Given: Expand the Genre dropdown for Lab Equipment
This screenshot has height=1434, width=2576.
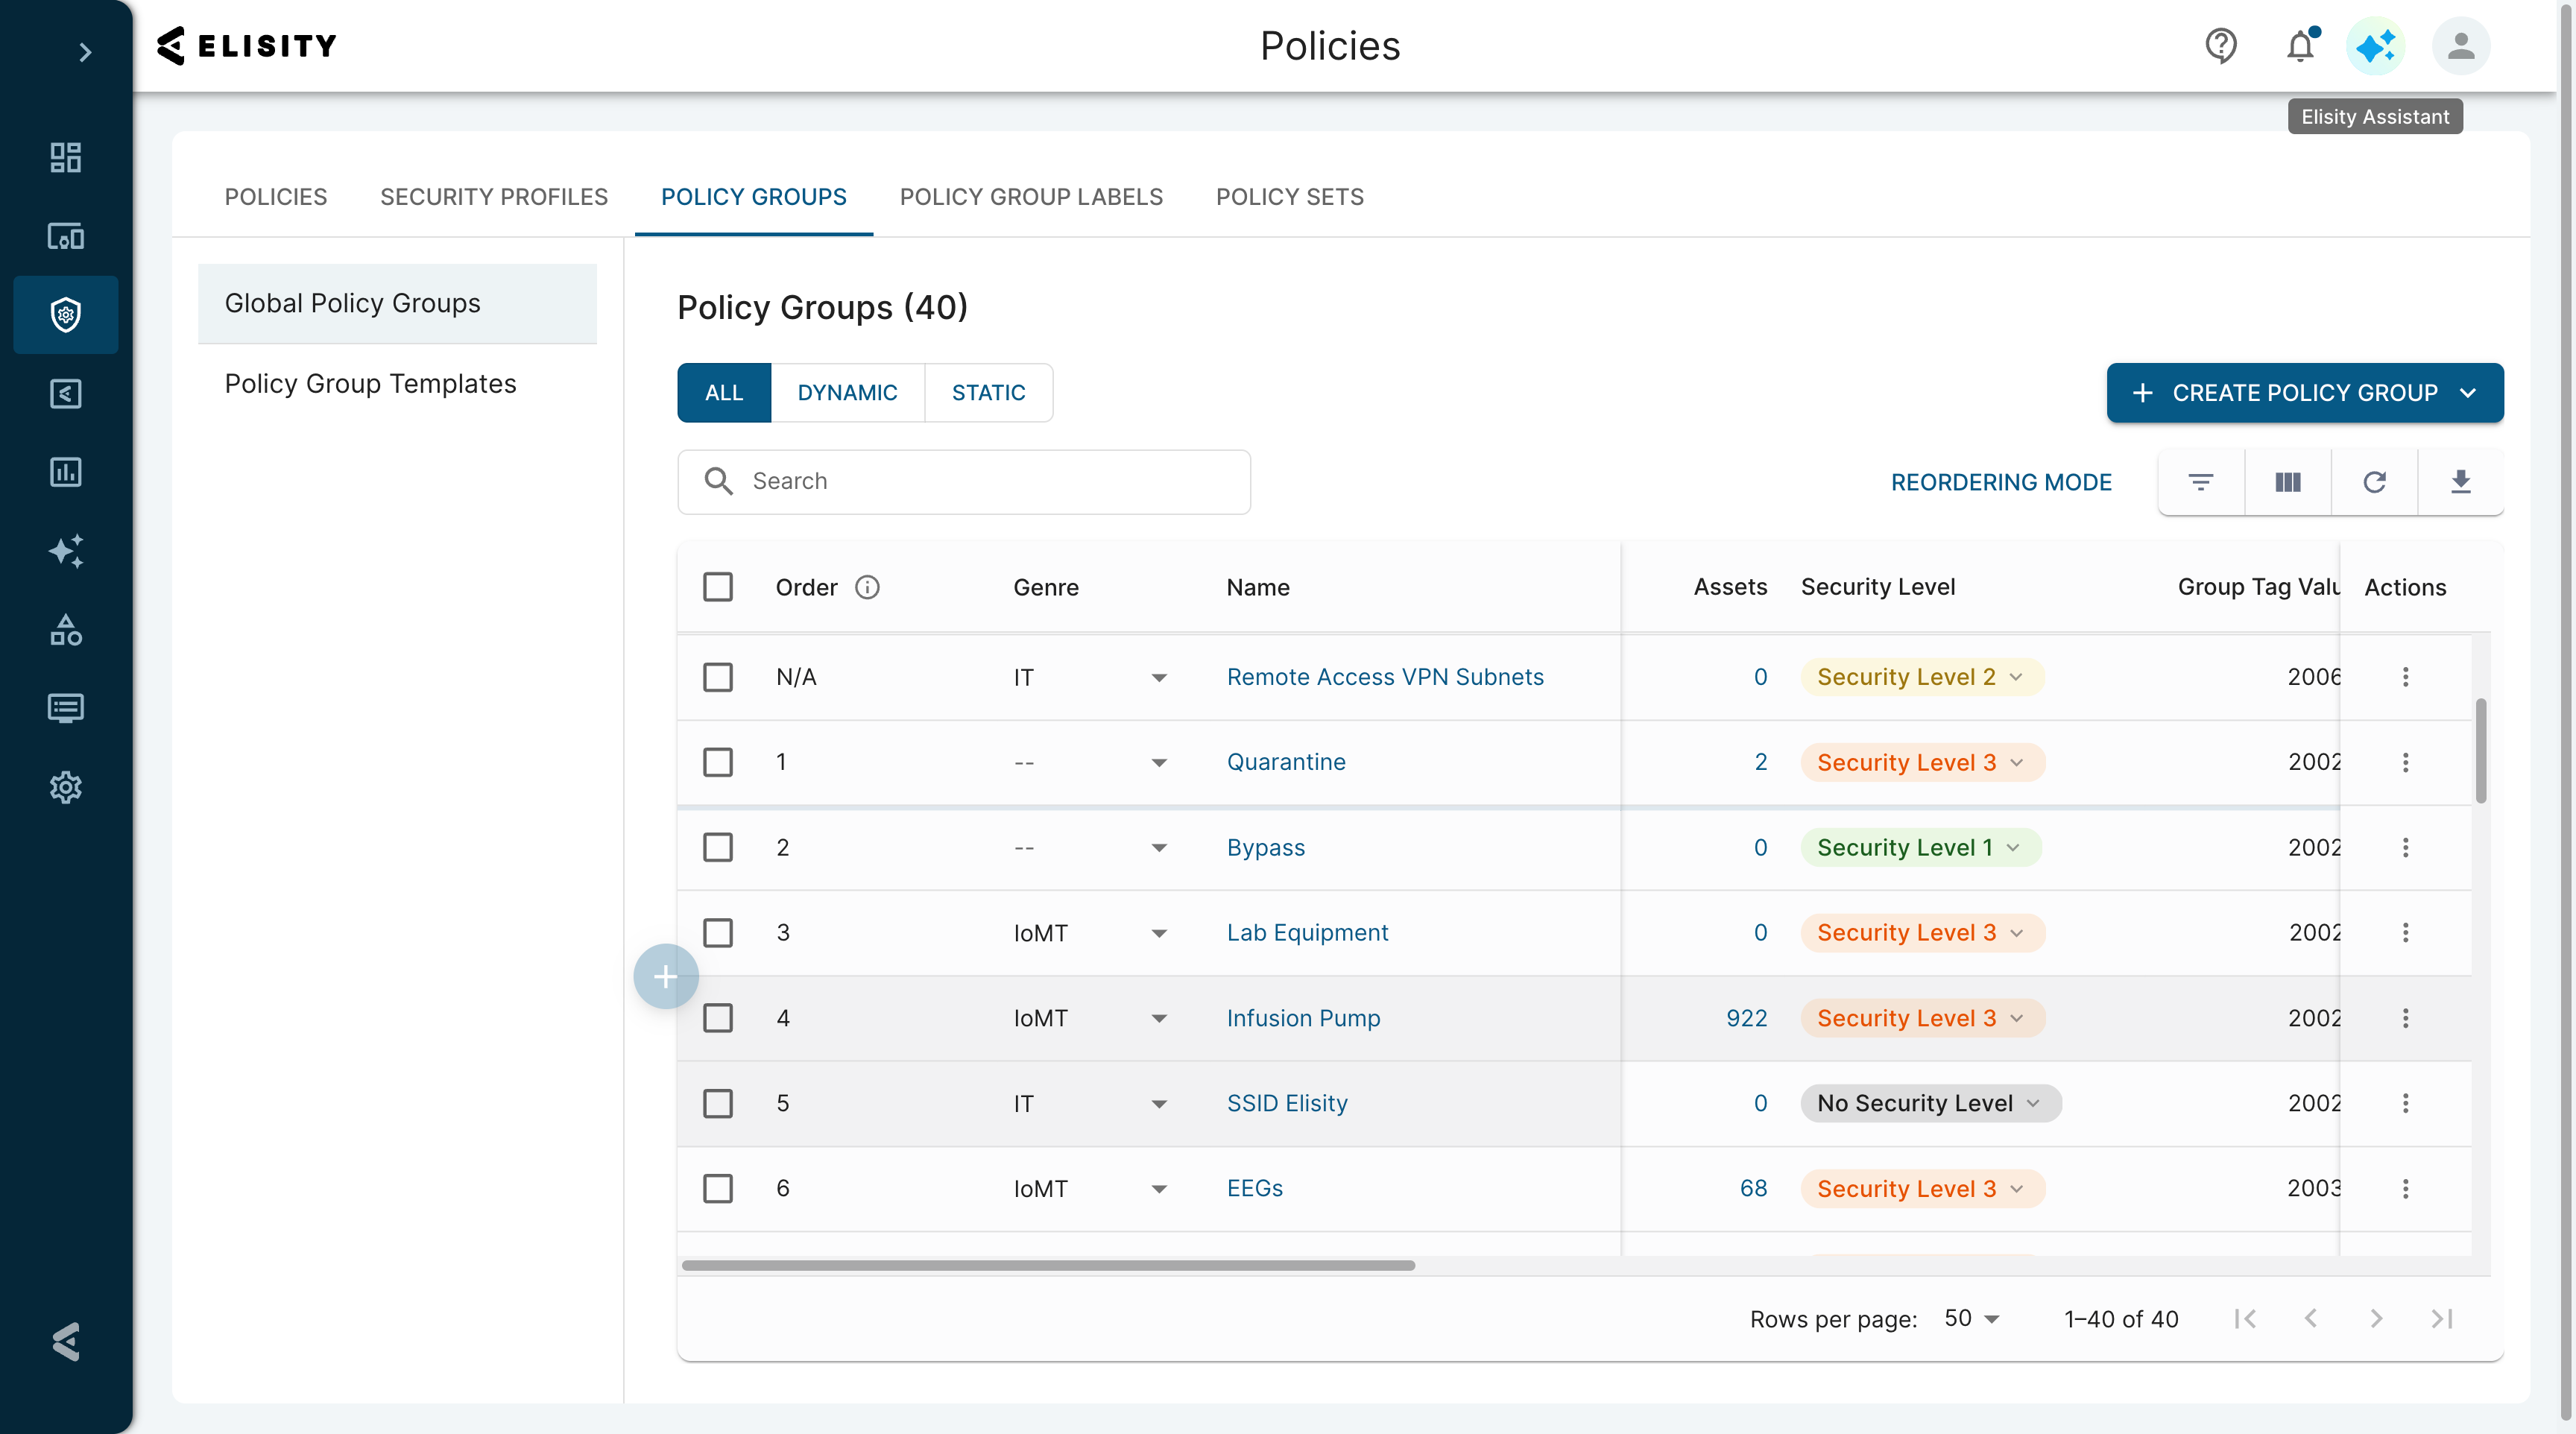Looking at the screenshot, I should [x=1159, y=933].
